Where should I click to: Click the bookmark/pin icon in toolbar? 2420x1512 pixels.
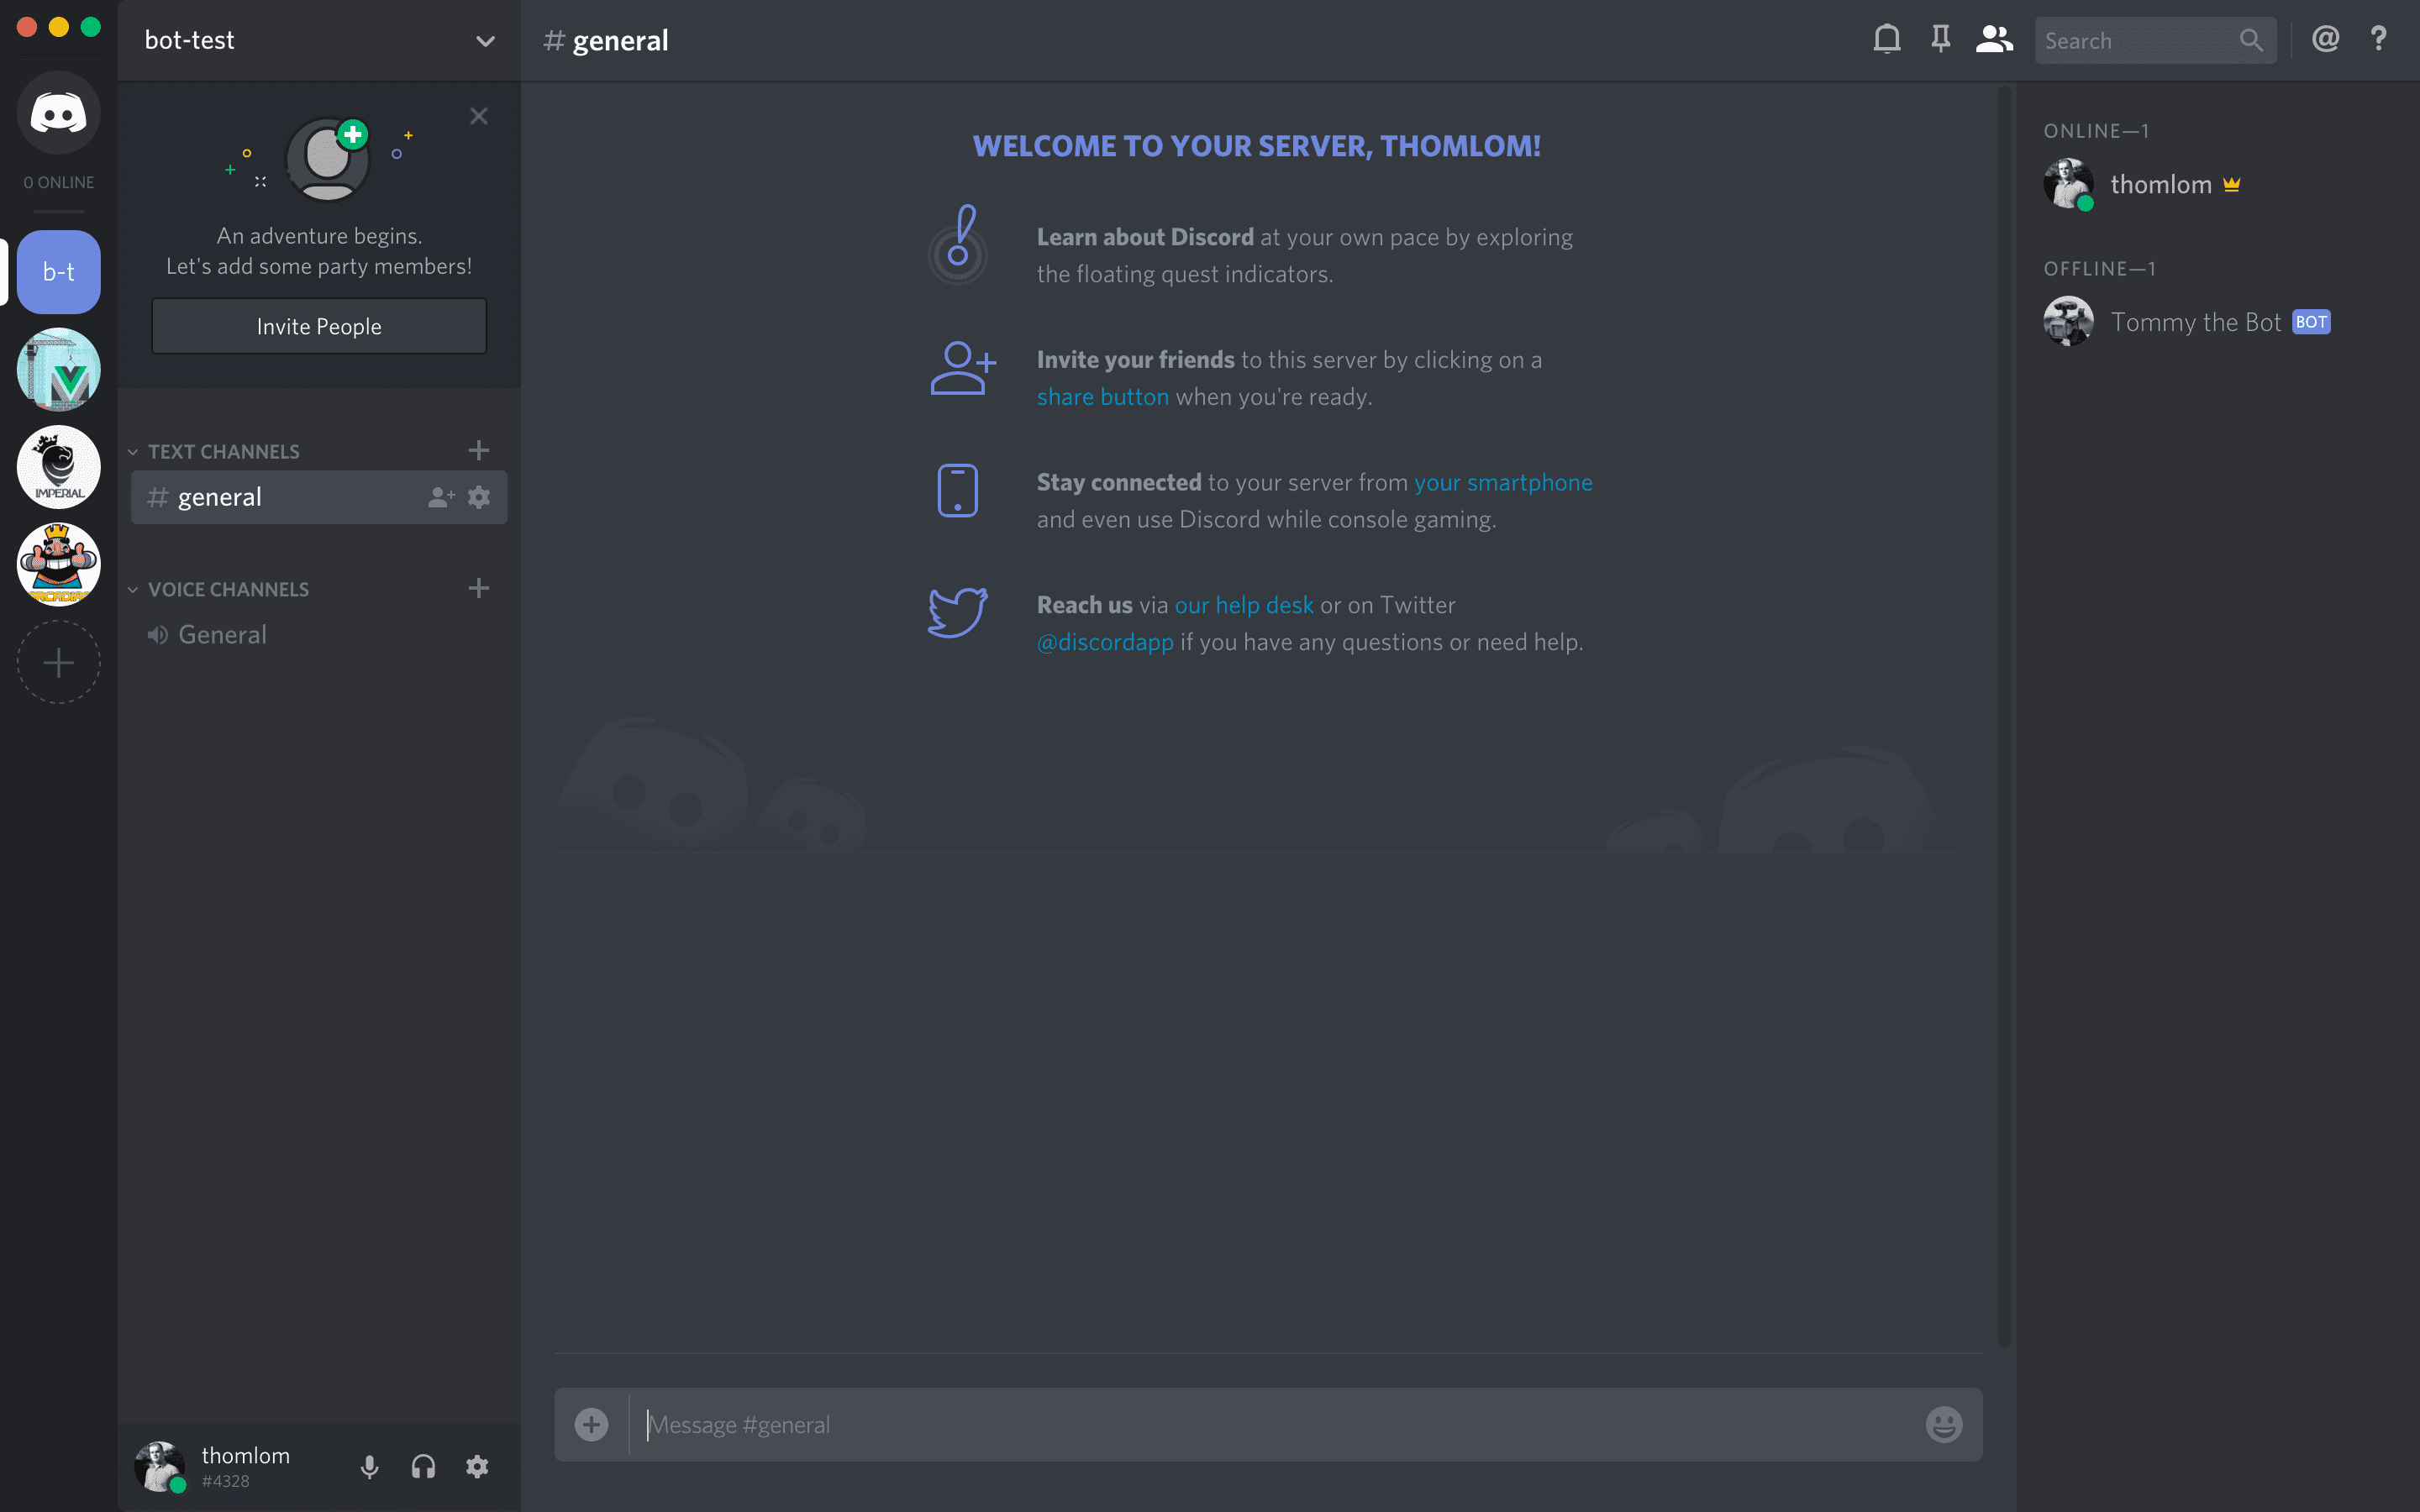[x=1939, y=40]
